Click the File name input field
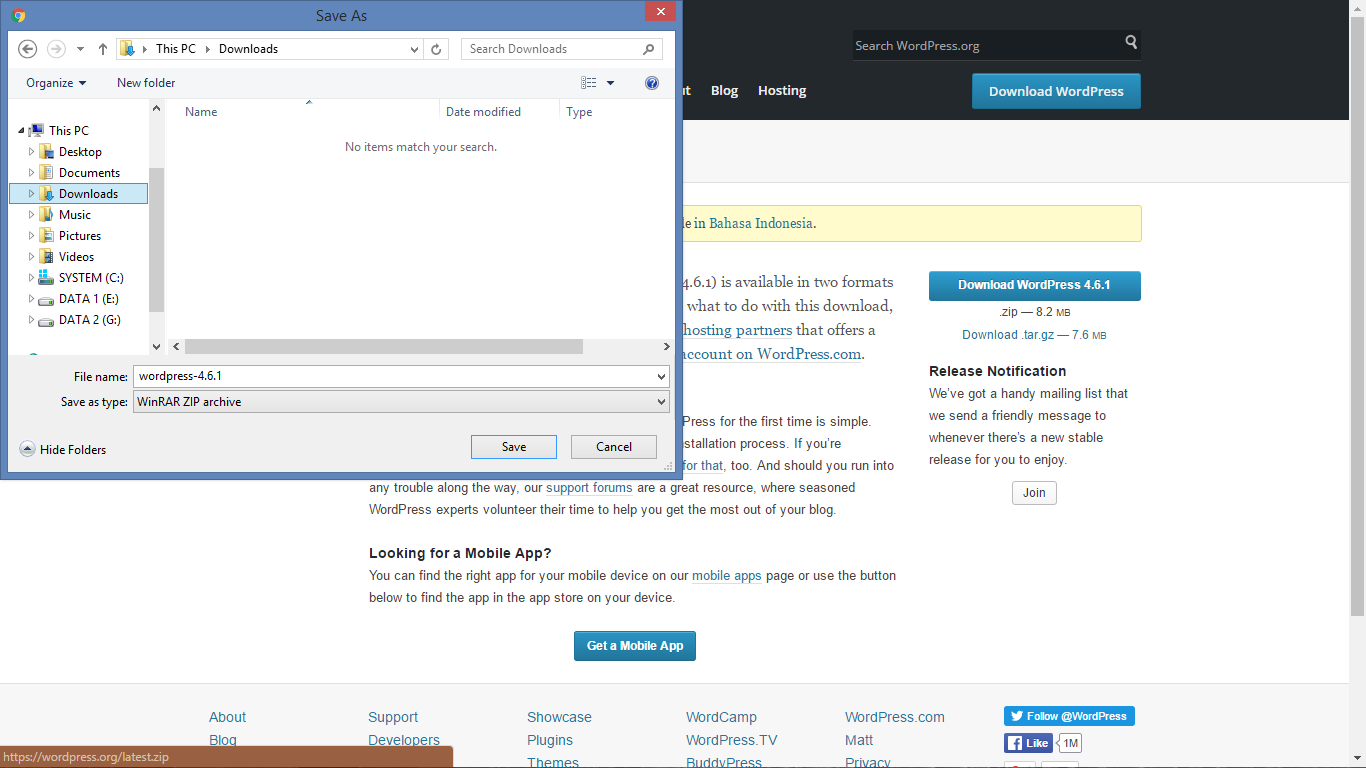Image resolution: width=1366 pixels, height=768 pixels. click(394, 376)
